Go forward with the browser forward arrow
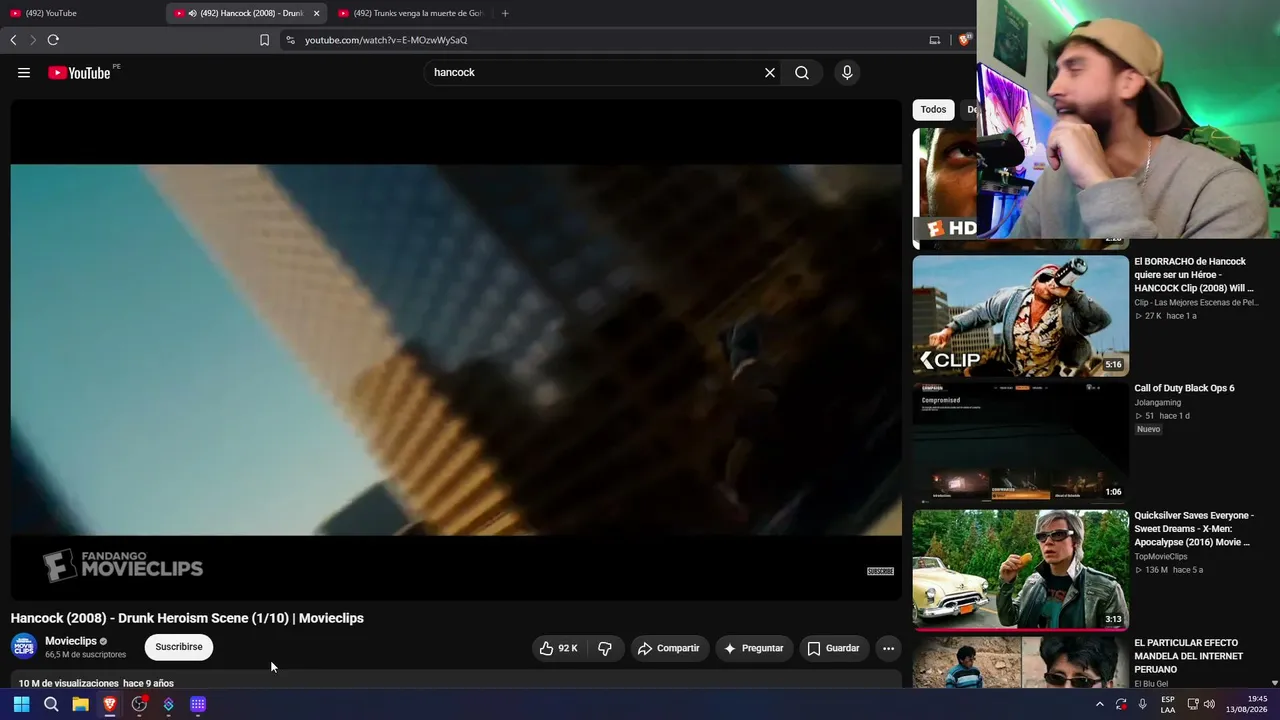Viewport: 1280px width, 720px height. click(x=32, y=40)
